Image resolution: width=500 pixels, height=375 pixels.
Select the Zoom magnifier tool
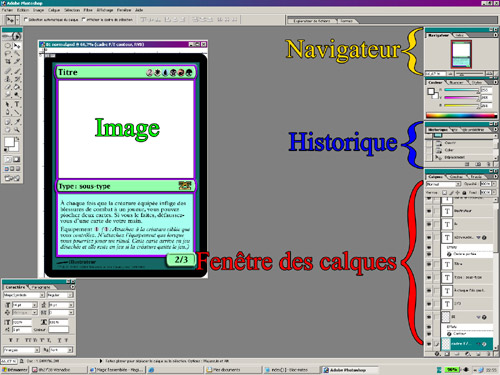point(17,130)
